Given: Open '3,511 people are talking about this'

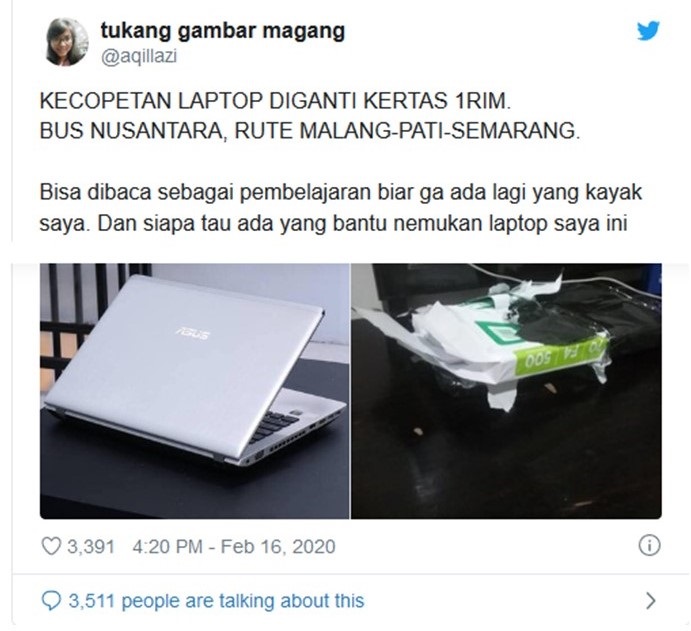Looking at the screenshot, I should pos(216,601).
